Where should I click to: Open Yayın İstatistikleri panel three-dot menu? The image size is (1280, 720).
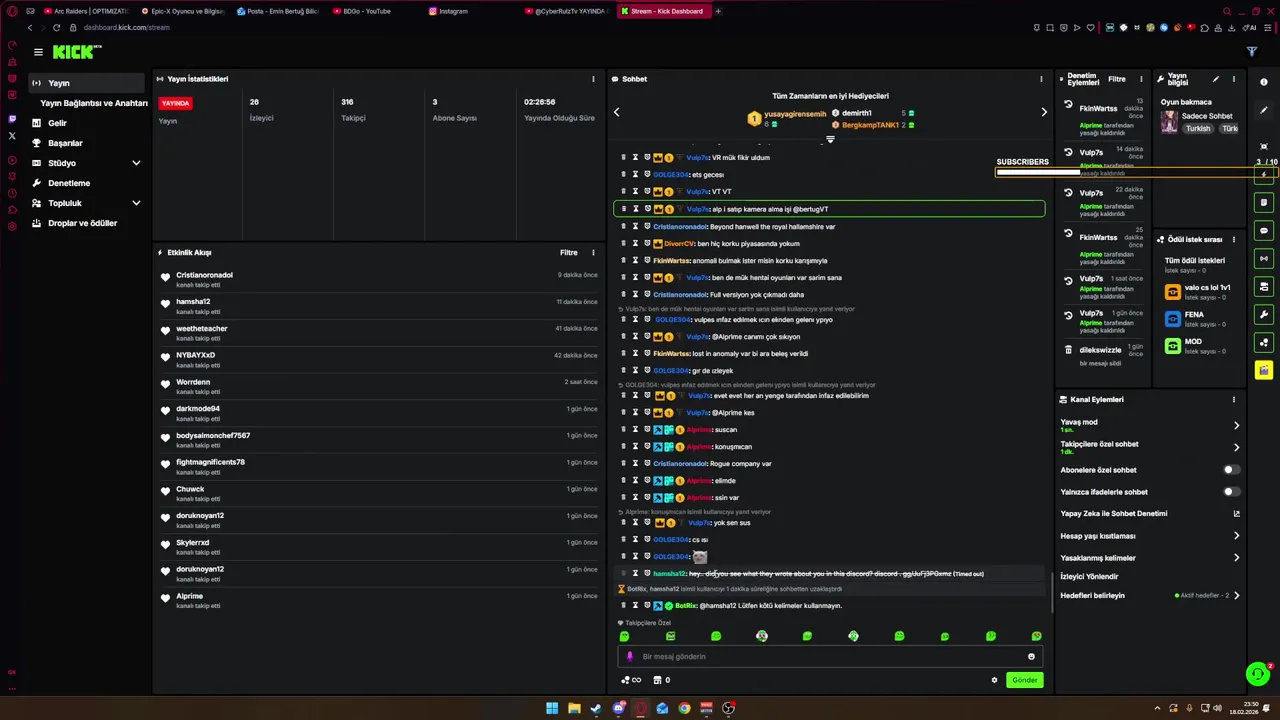point(593,79)
